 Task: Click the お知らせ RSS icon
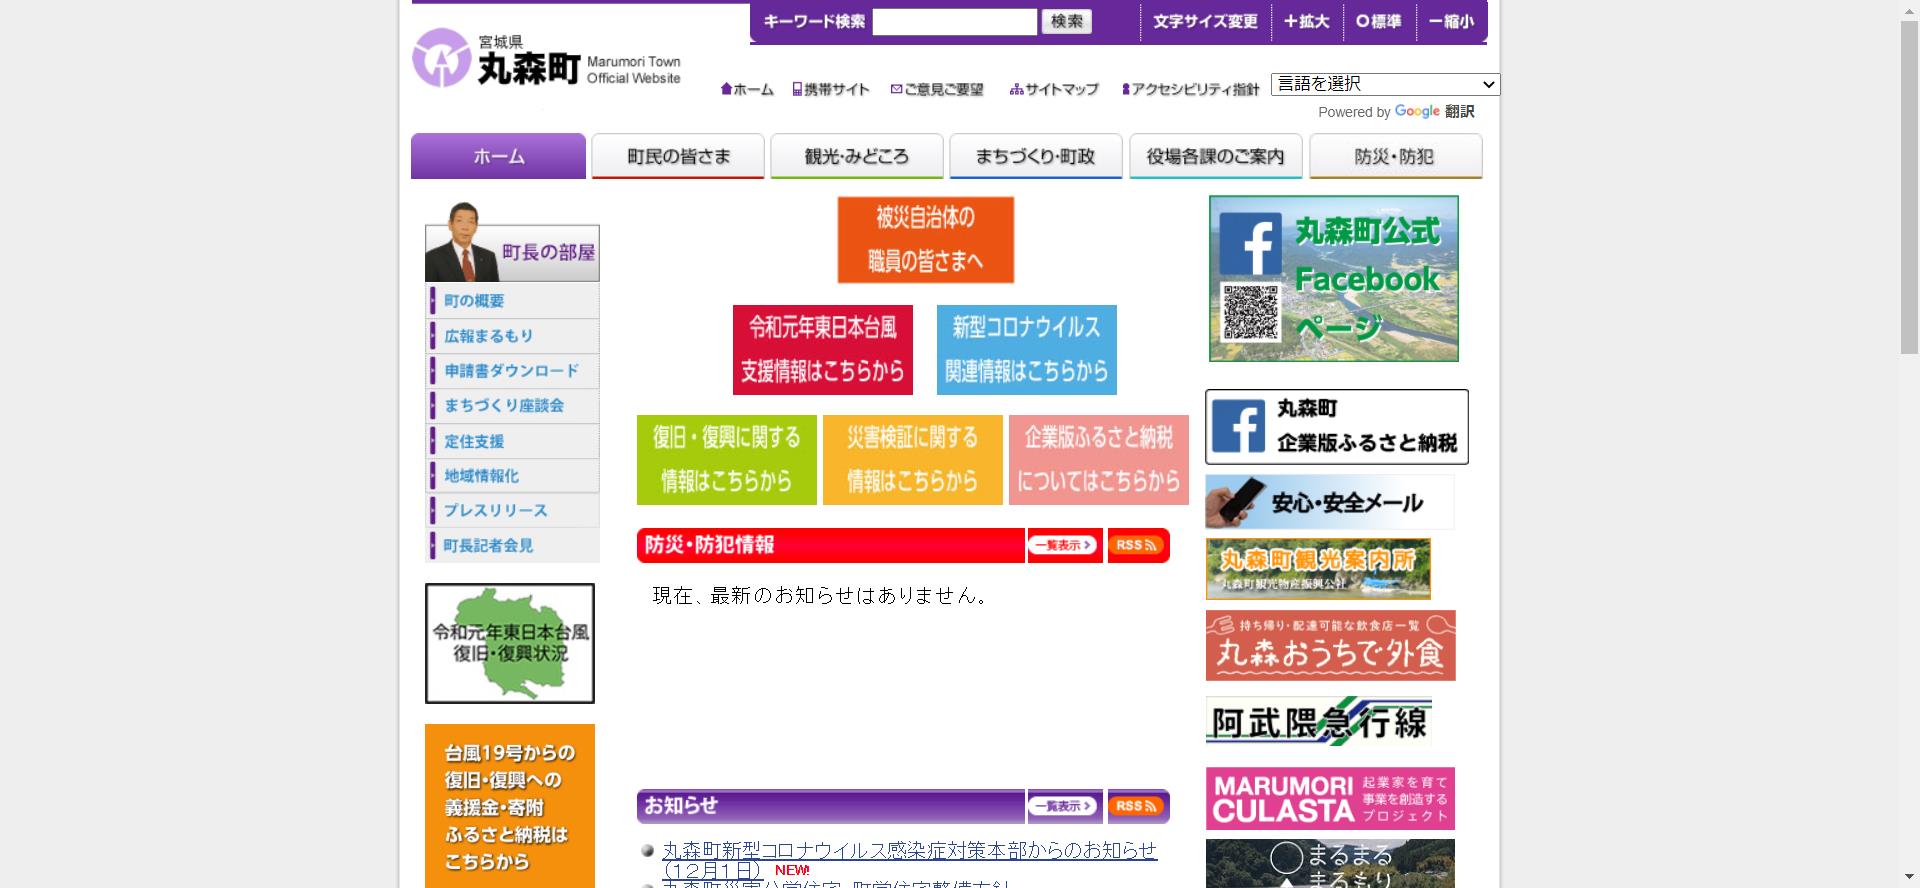coord(1138,806)
